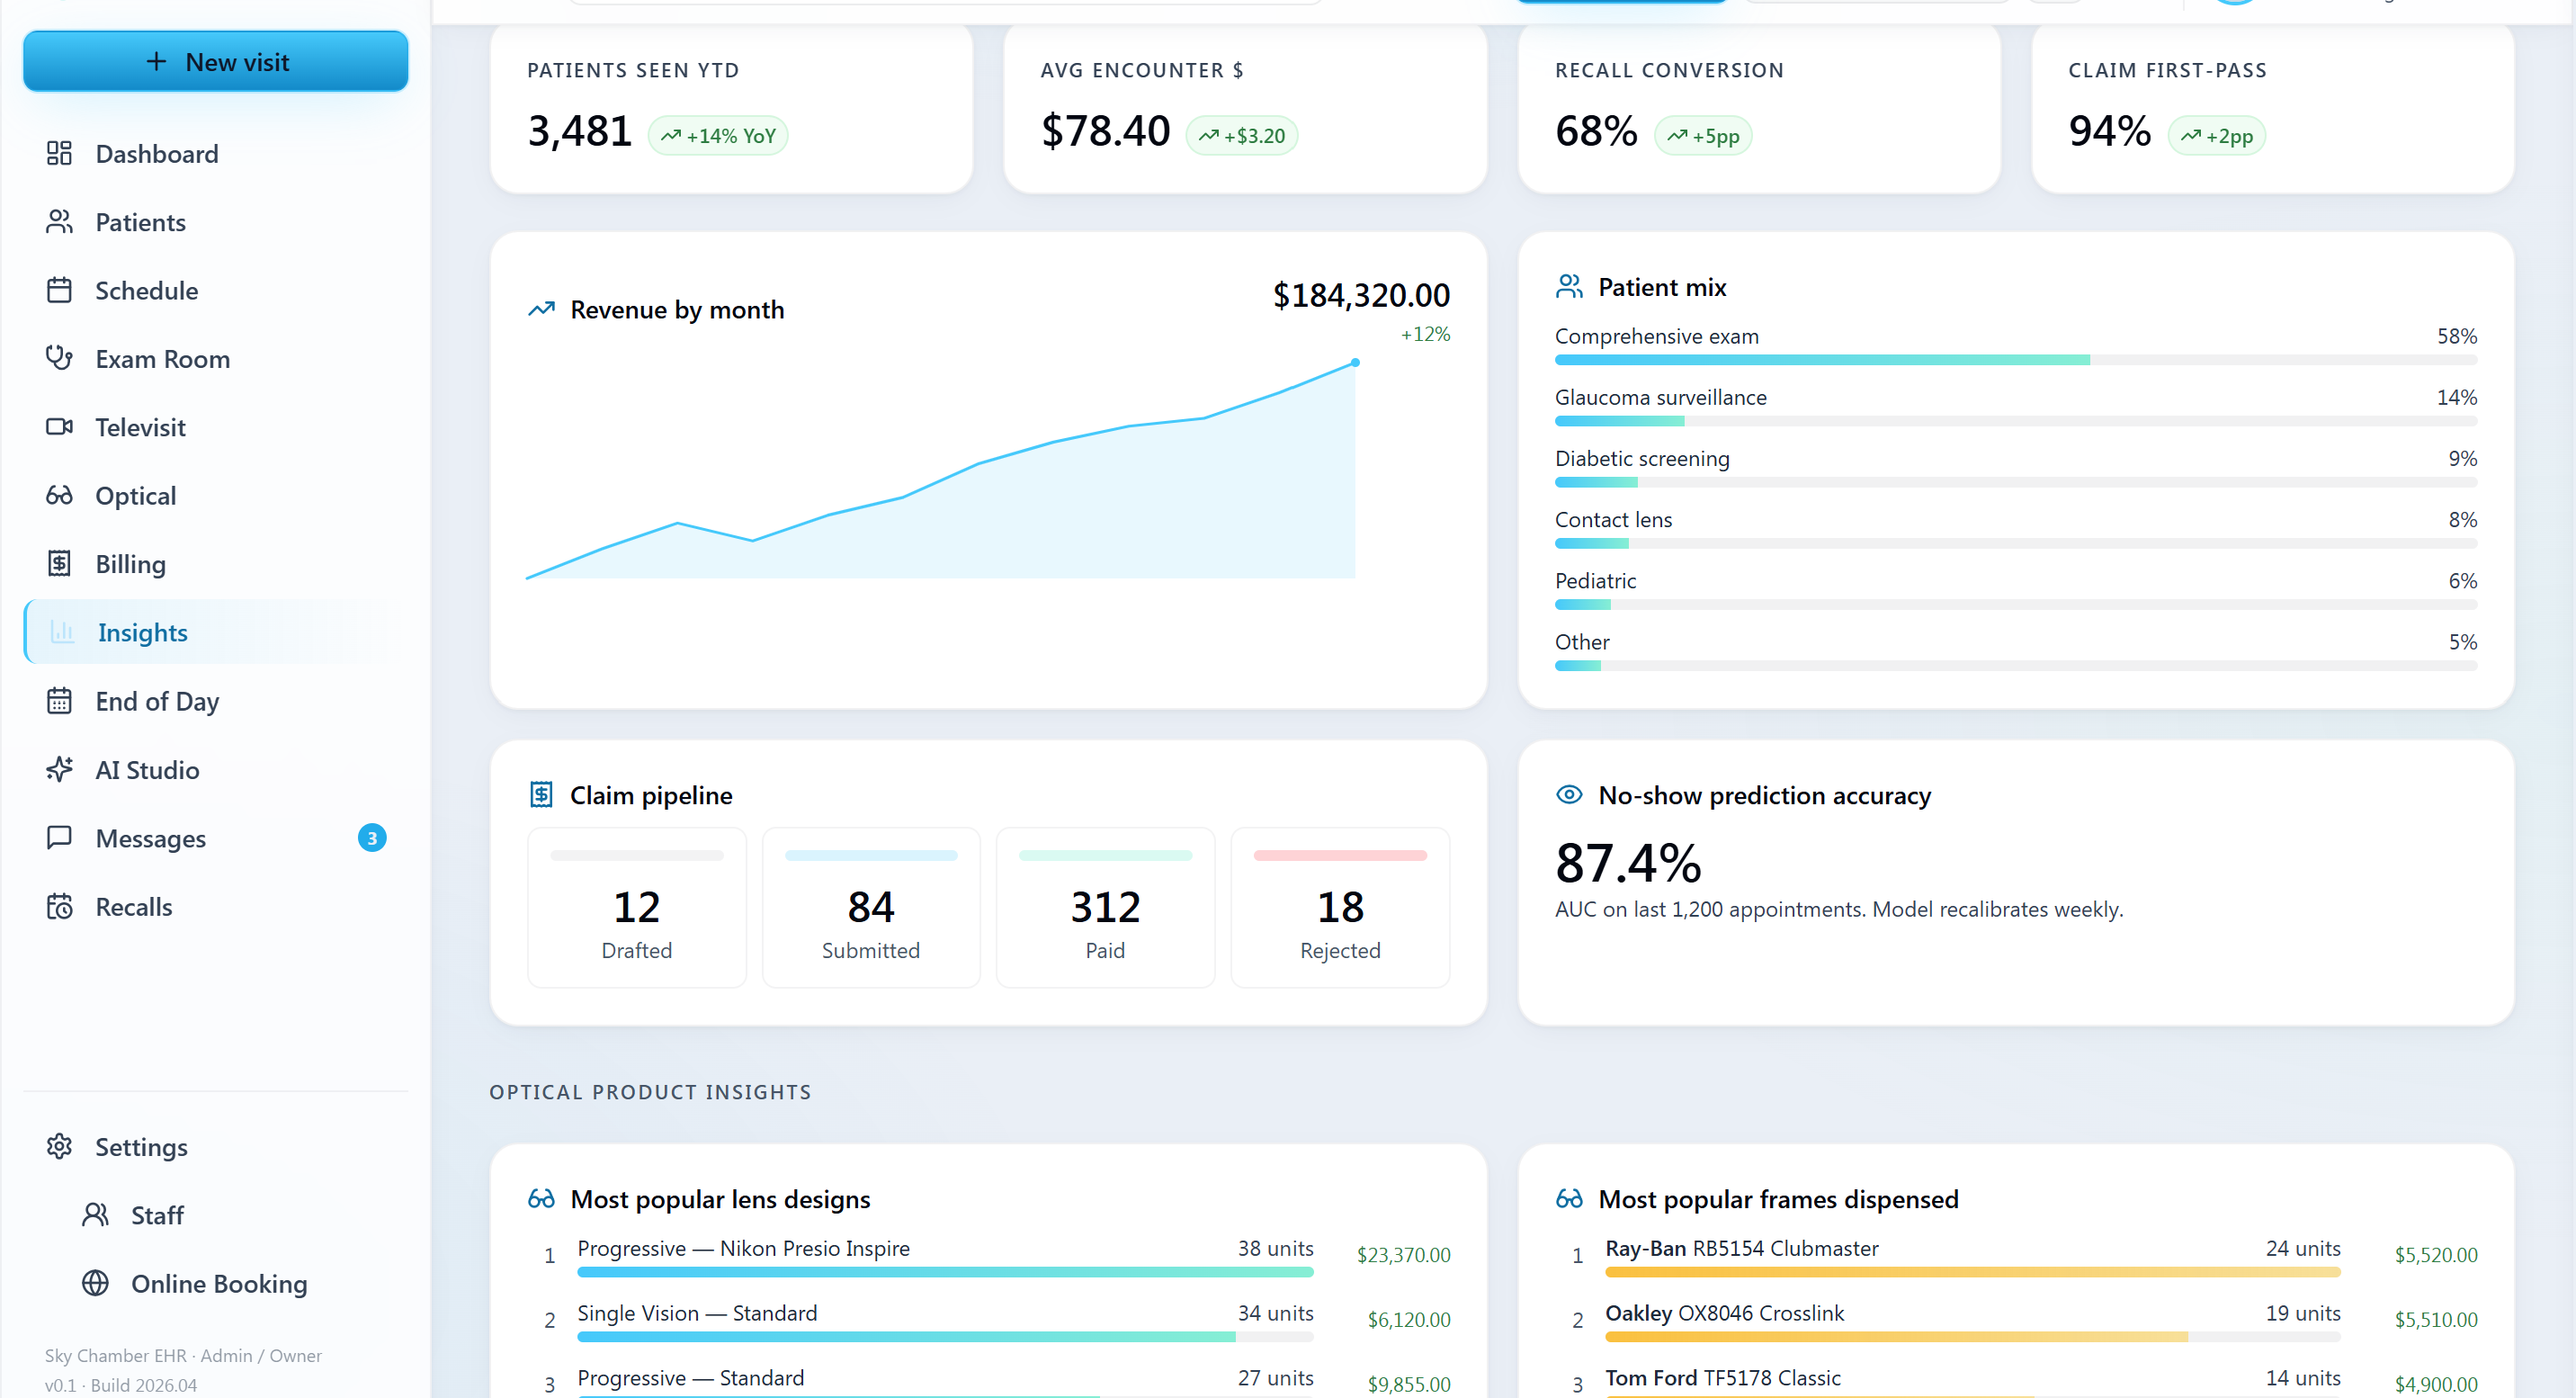Click the Claim pipeline receipt icon

[541, 795]
